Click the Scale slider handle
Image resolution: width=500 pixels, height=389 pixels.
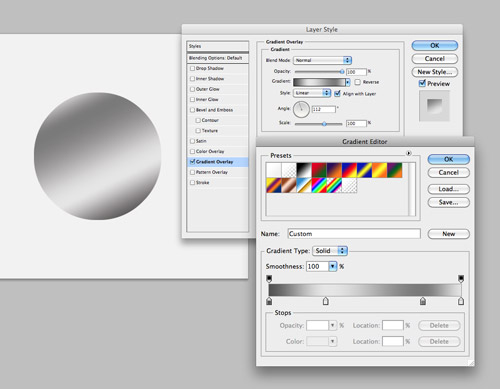point(324,124)
